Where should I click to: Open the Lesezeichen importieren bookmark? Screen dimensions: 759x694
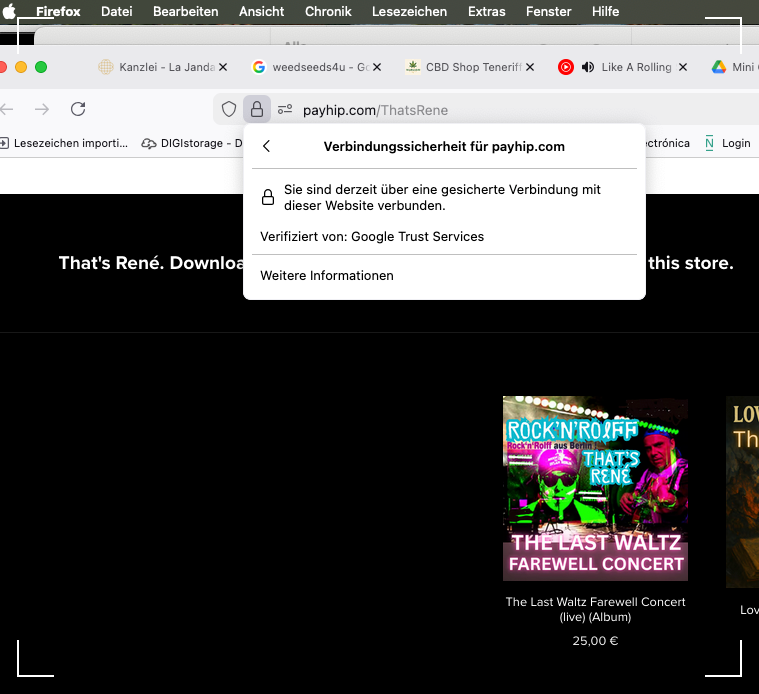click(x=65, y=143)
